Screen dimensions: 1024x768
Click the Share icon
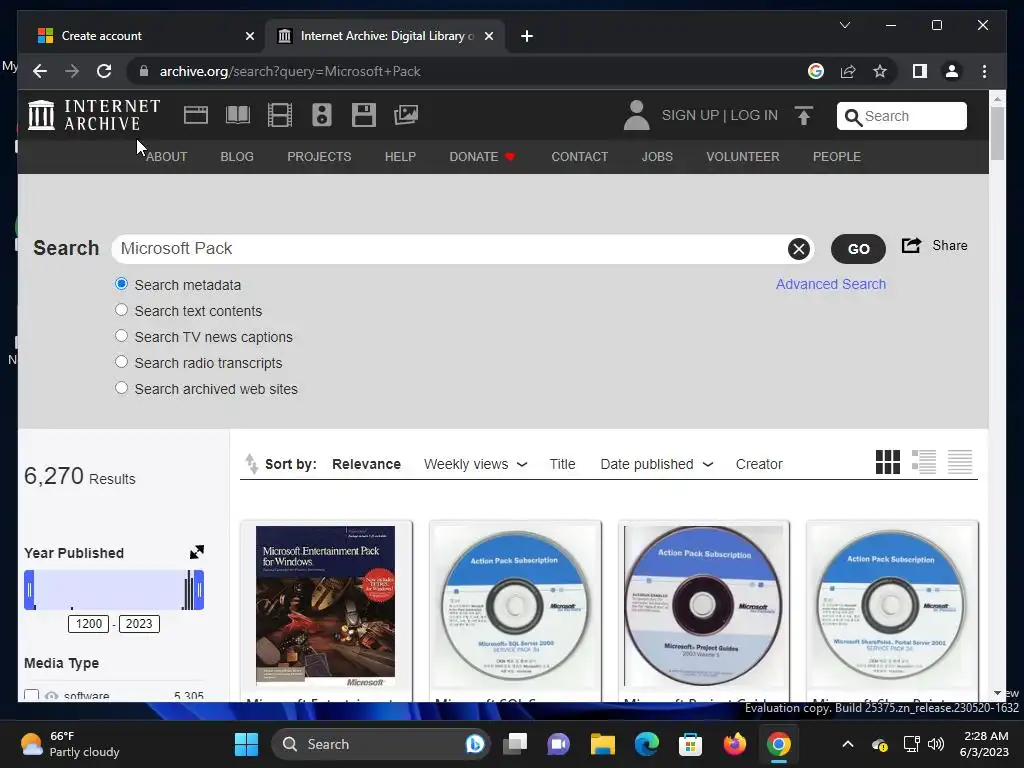tap(911, 246)
